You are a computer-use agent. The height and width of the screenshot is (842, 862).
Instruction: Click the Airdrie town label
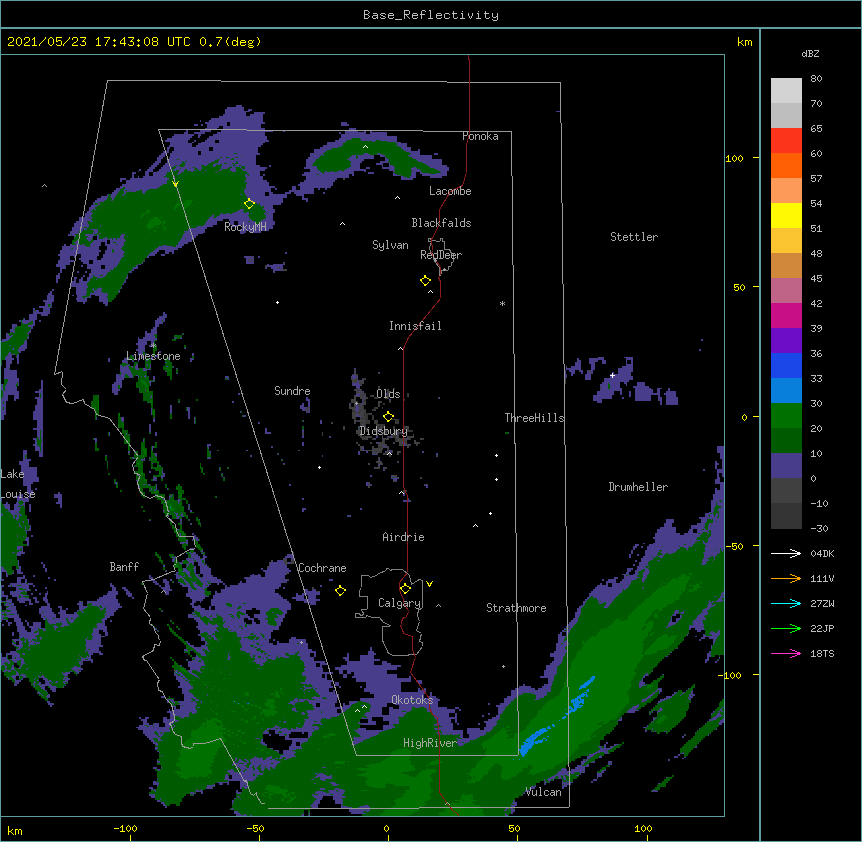pyautogui.click(x=403, y=537)
